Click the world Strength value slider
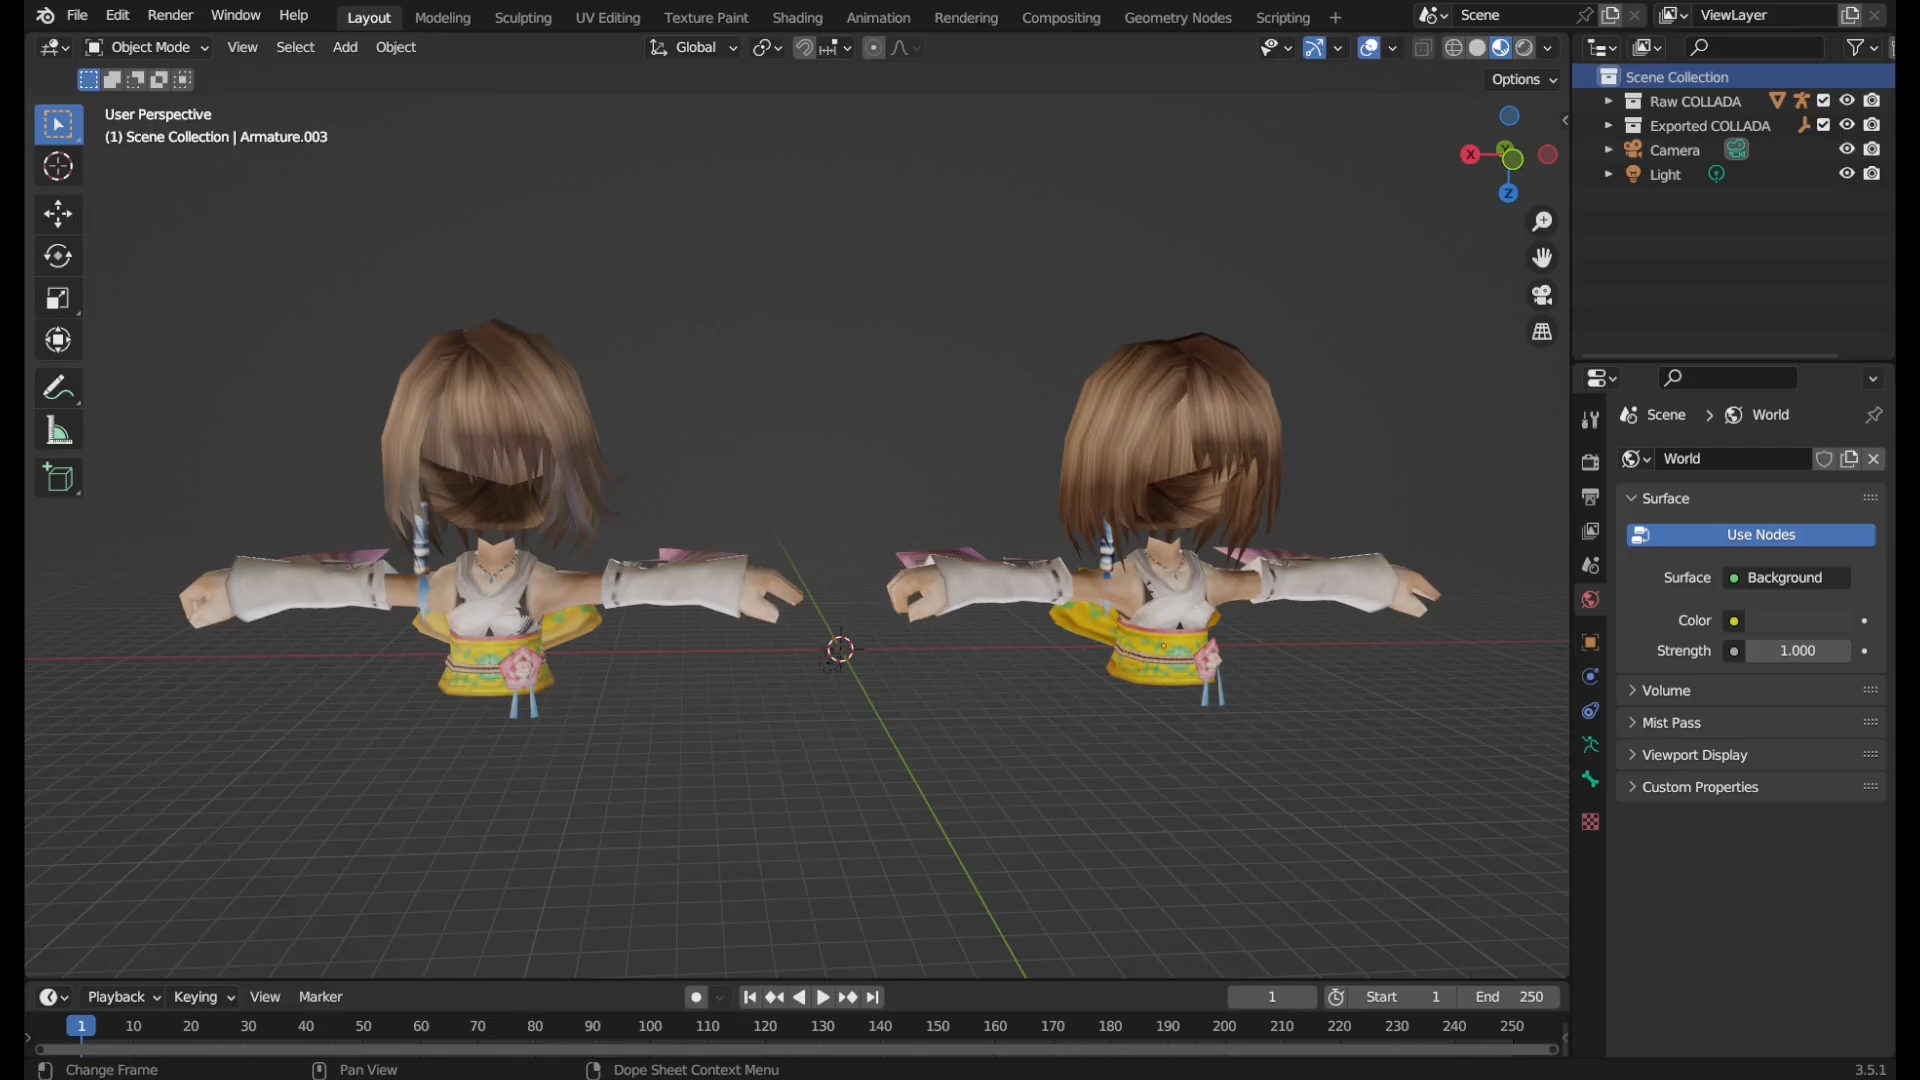Screen dimensions: 1920x1080 (1797, 651)
